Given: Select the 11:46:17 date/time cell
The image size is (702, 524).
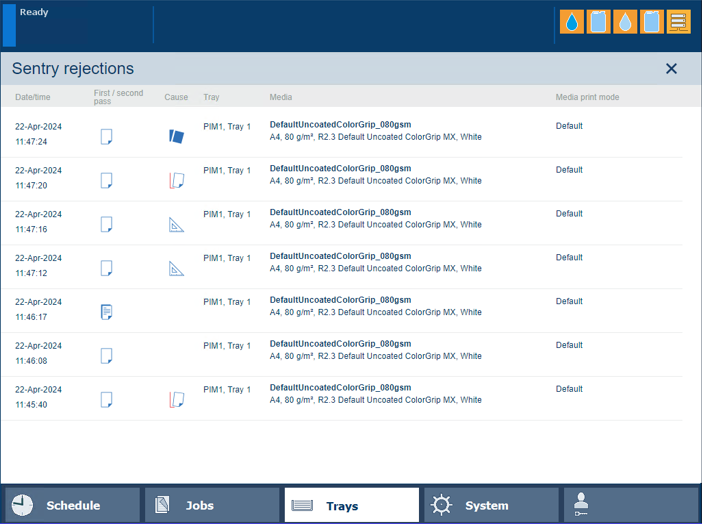Looking at the screenshot, I should pyautogui.click(x=39, y=309).
